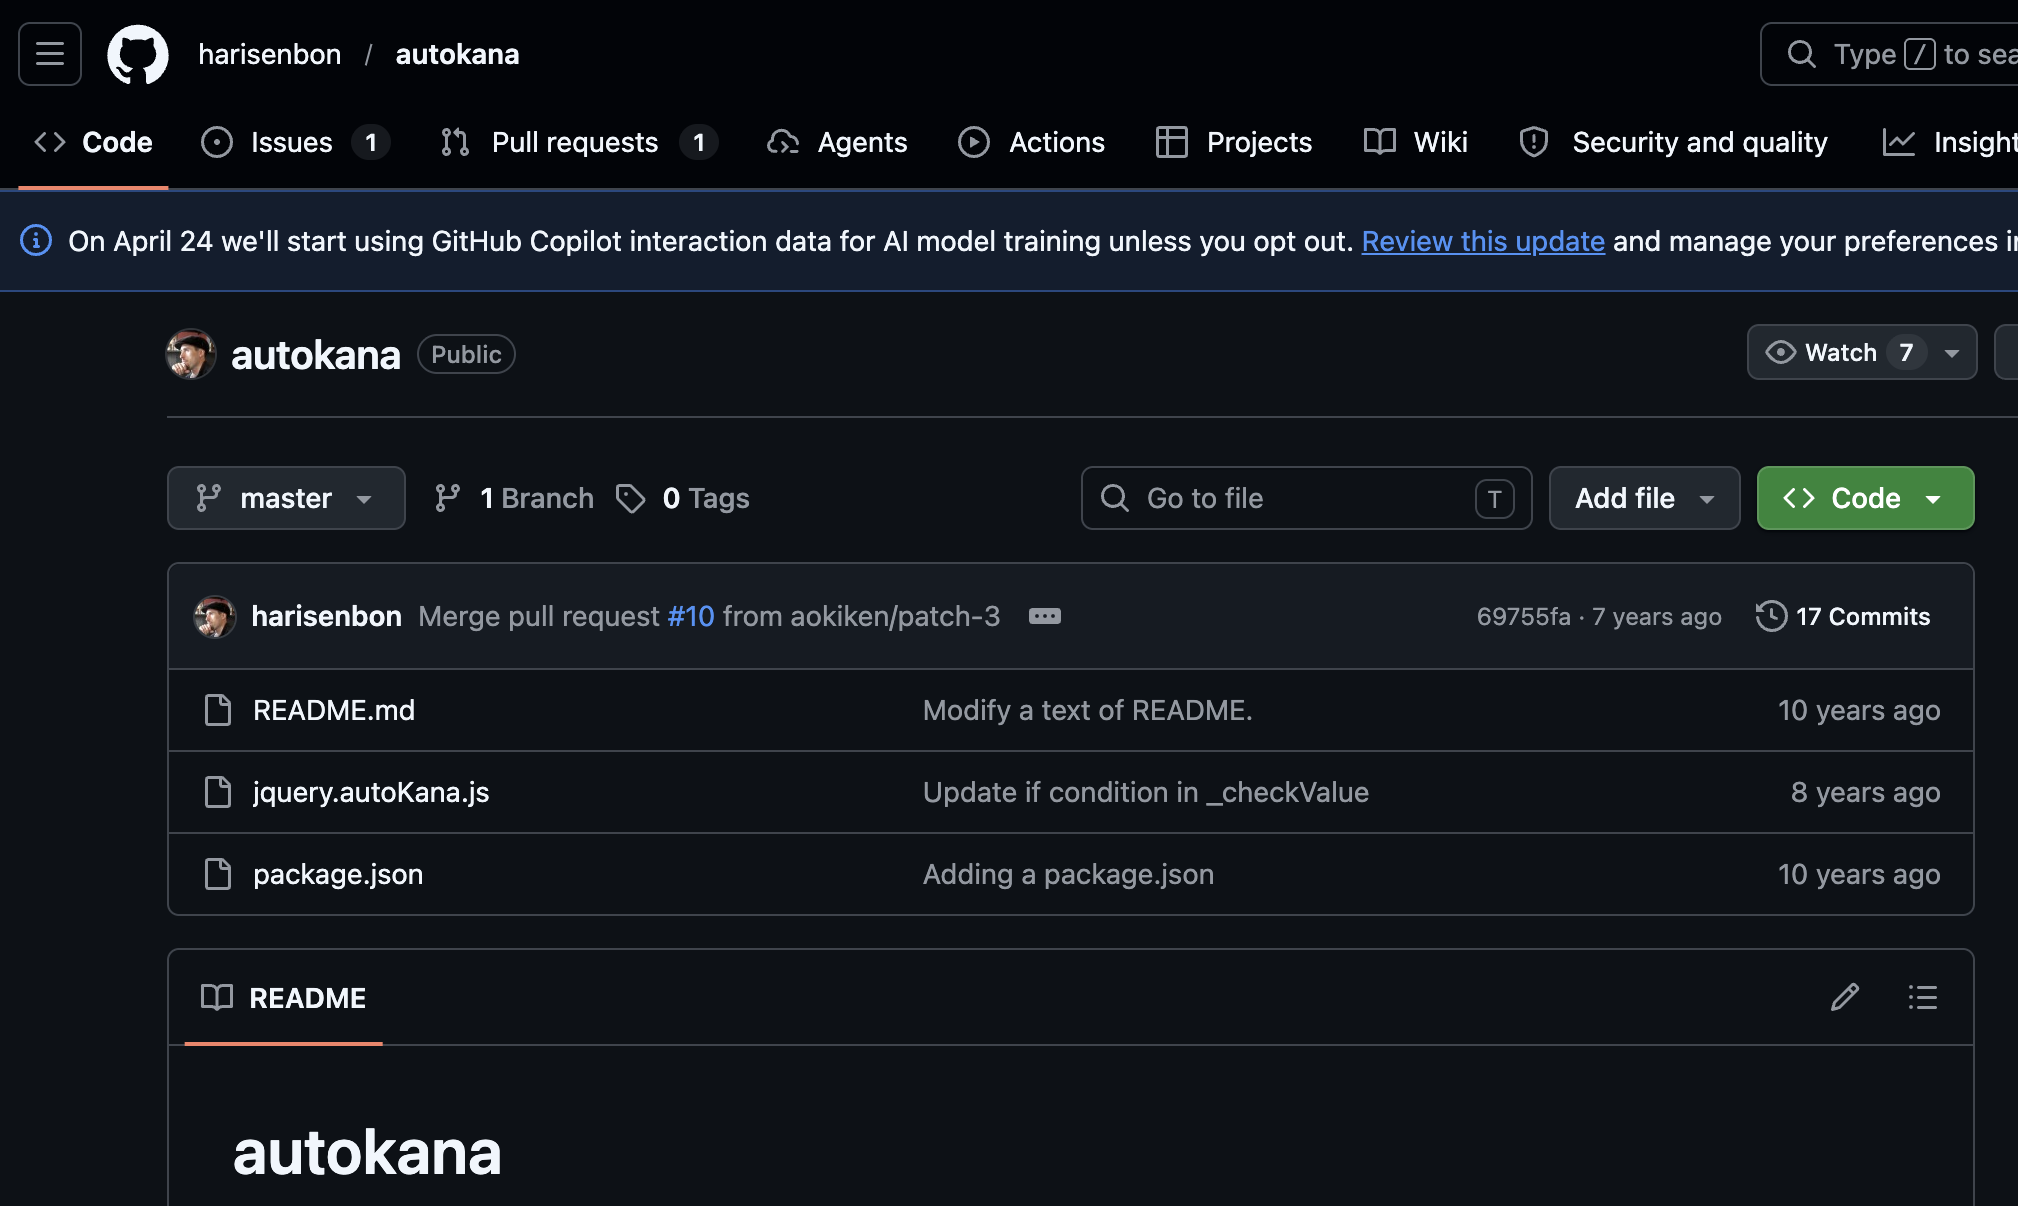Click the owner avatar next to autokana title
Screen dimensions: 2018x1206
(x=191, y=354)
